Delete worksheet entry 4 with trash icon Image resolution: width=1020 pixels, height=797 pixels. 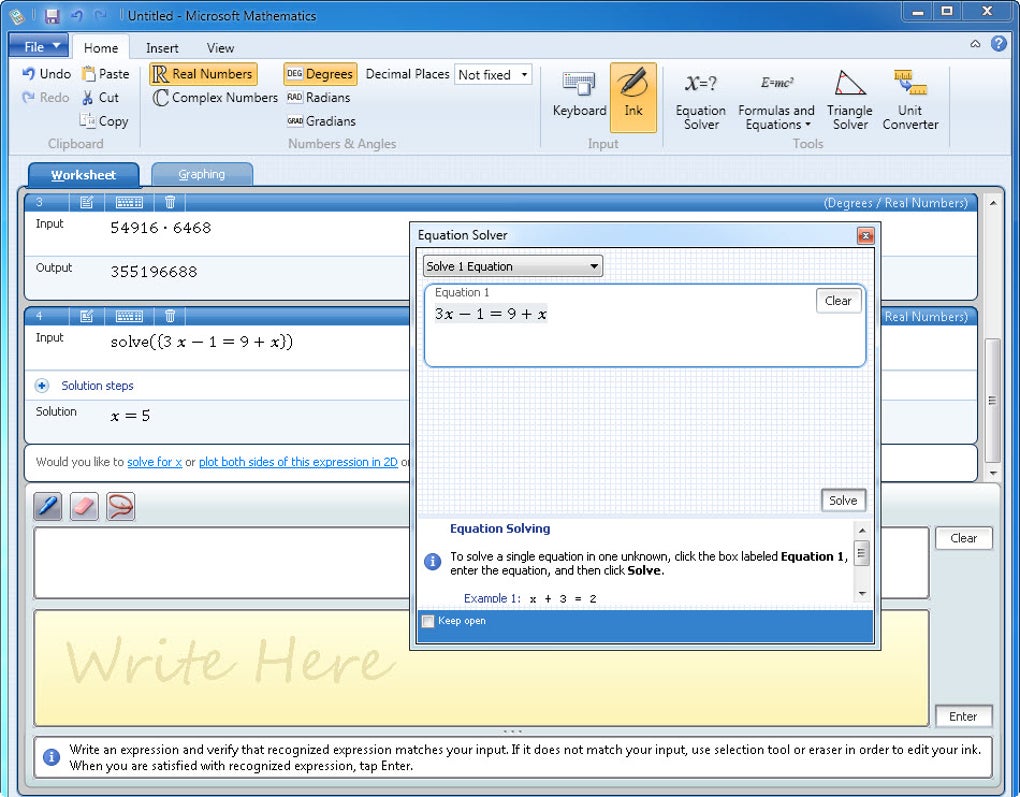click(170, 316)
